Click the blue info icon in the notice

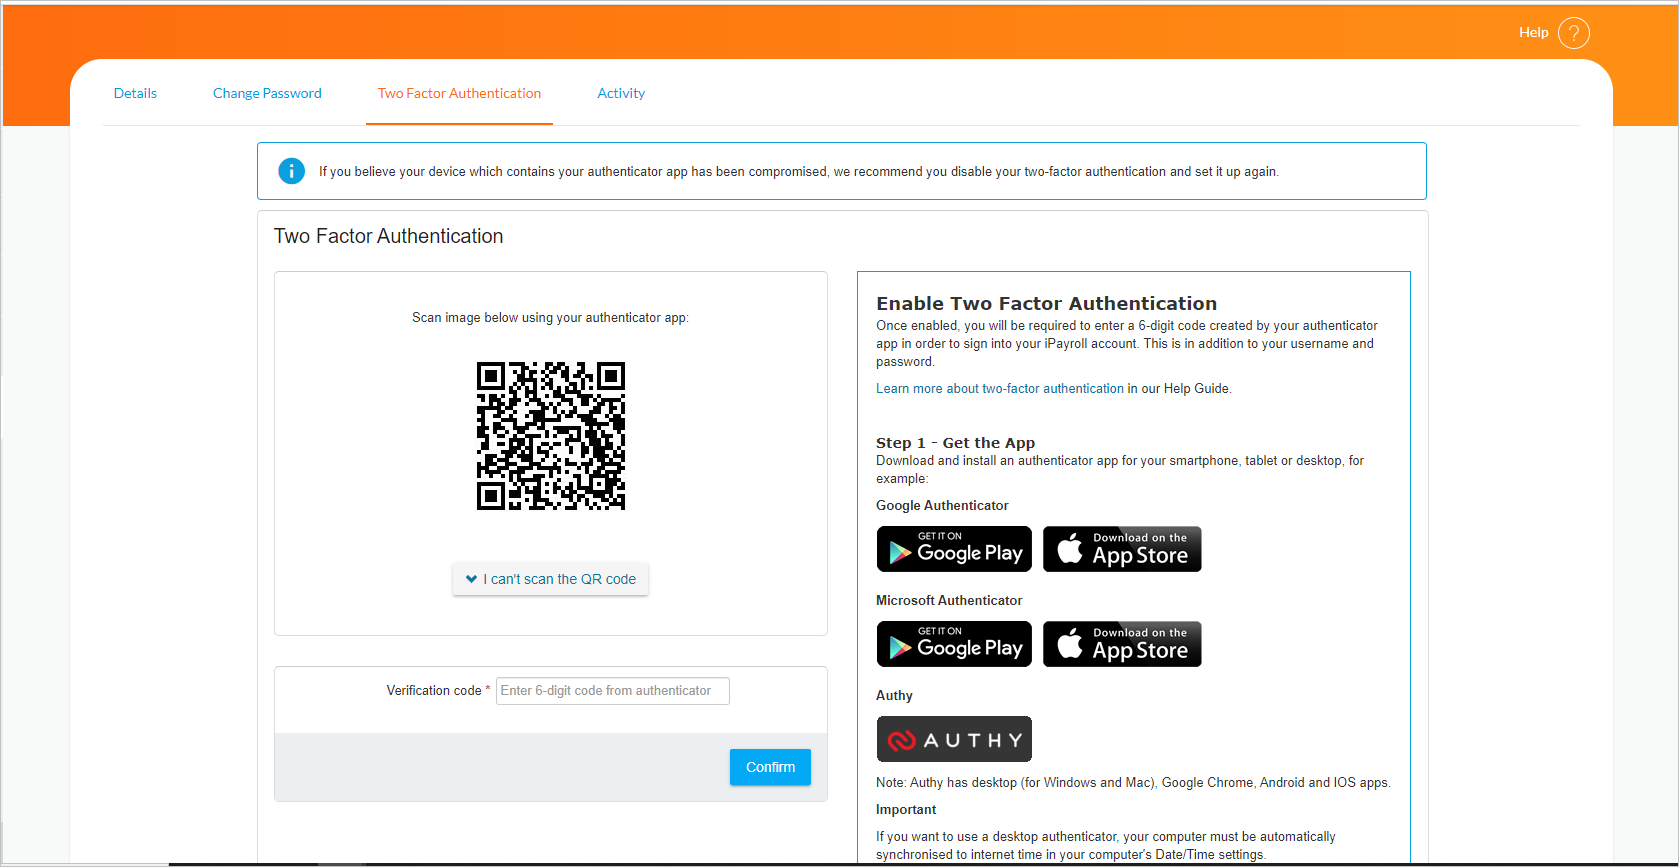[291, 171]
